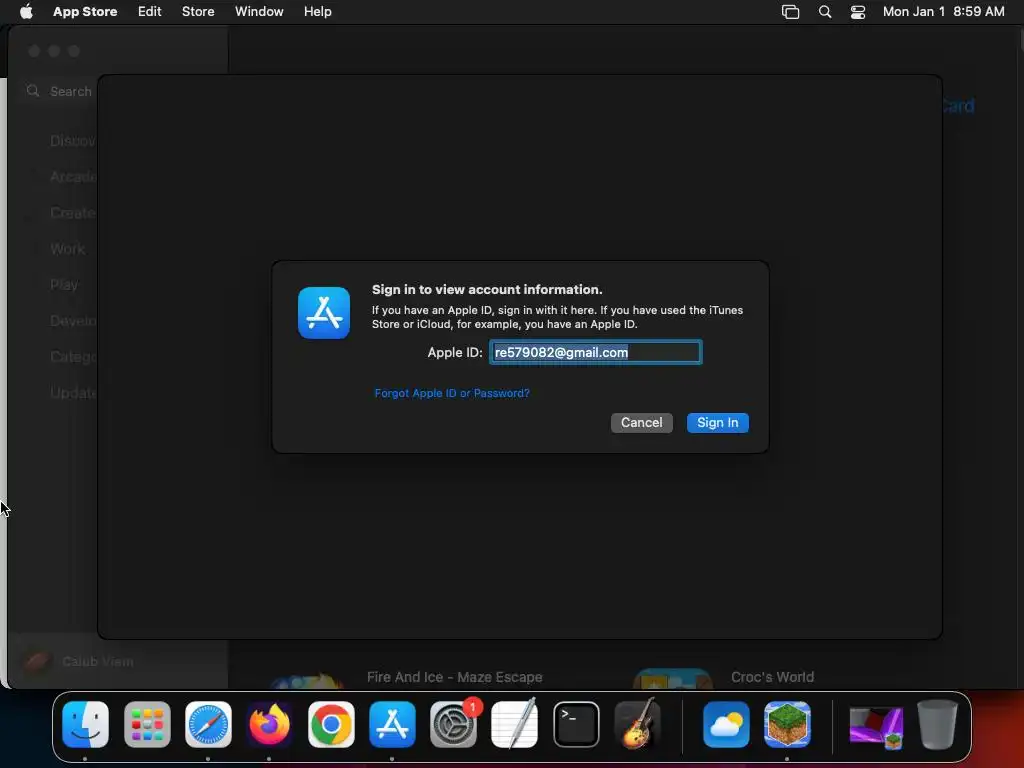Click the Sign In button
The height and width of the screenshot is (768, 1024).
click(717, 423)
